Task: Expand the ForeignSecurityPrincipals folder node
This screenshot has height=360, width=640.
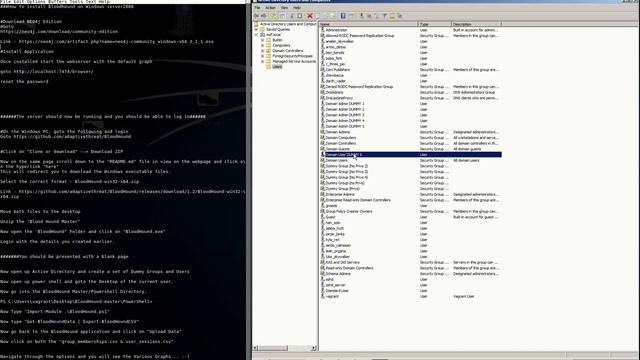Action: (x=262, y=56)
